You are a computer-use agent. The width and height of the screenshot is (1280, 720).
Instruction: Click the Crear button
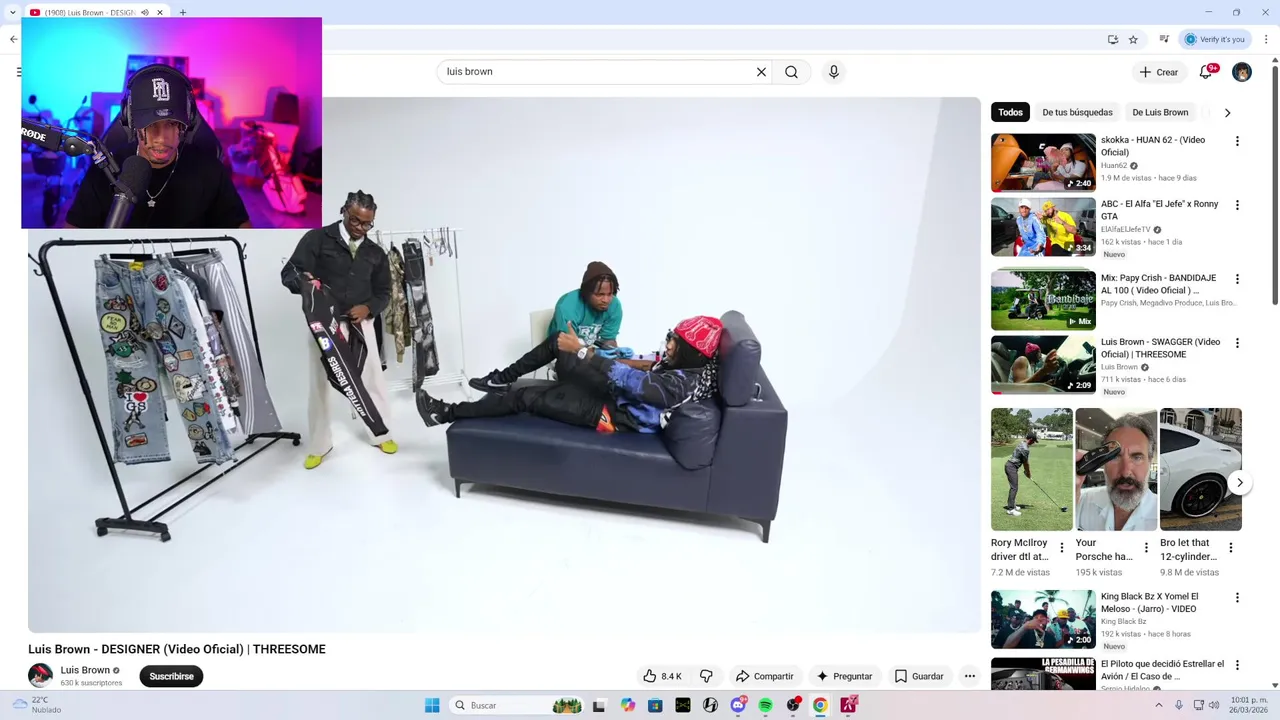pos(1159,72)
